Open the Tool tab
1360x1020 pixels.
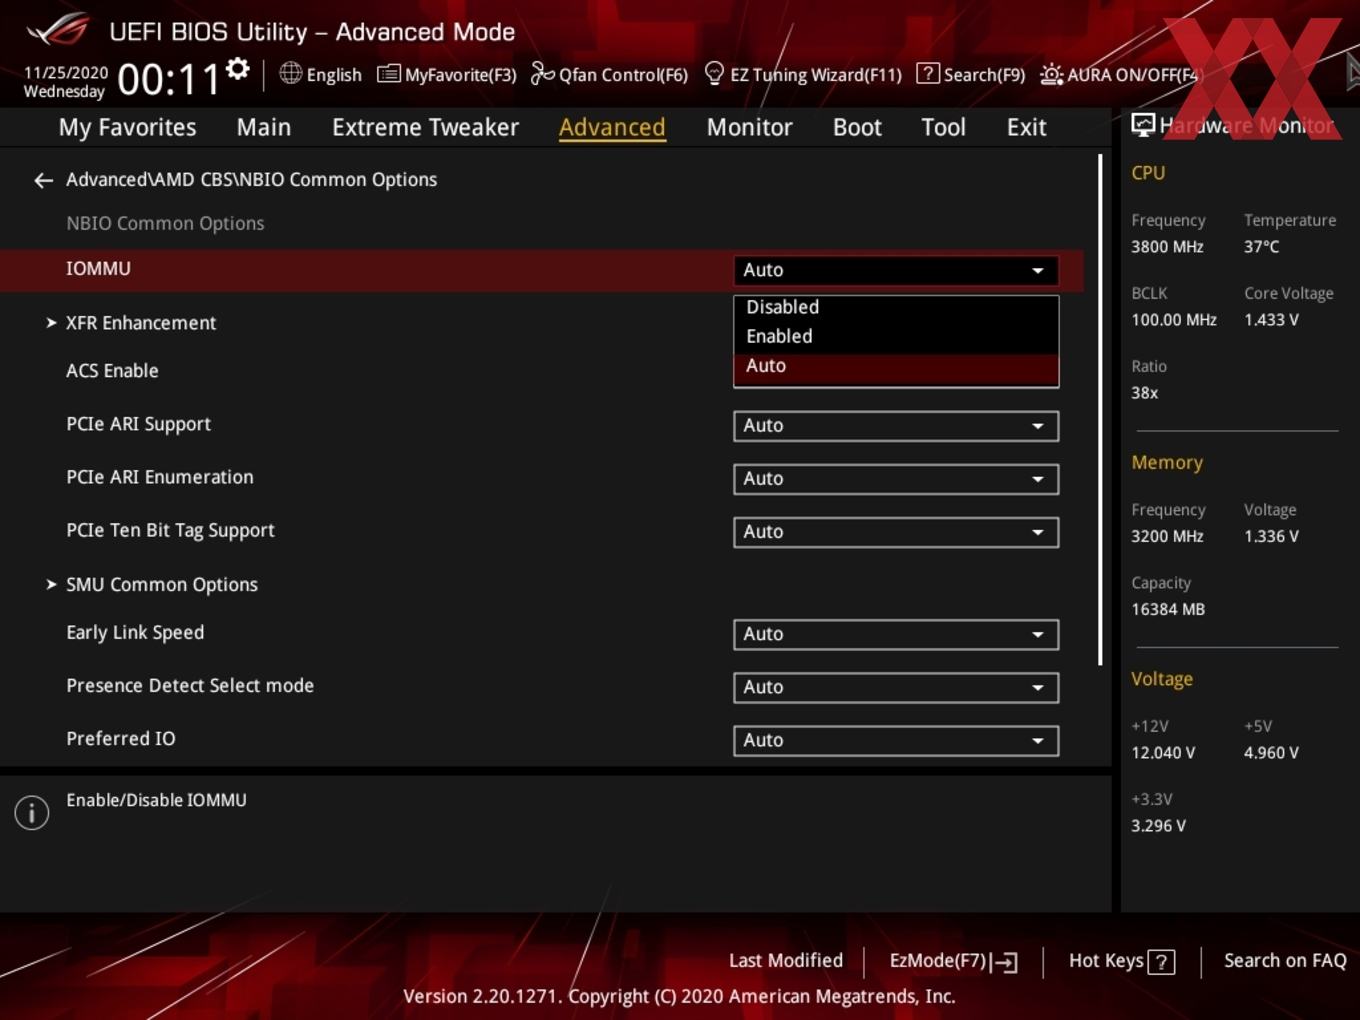(943, 128)
